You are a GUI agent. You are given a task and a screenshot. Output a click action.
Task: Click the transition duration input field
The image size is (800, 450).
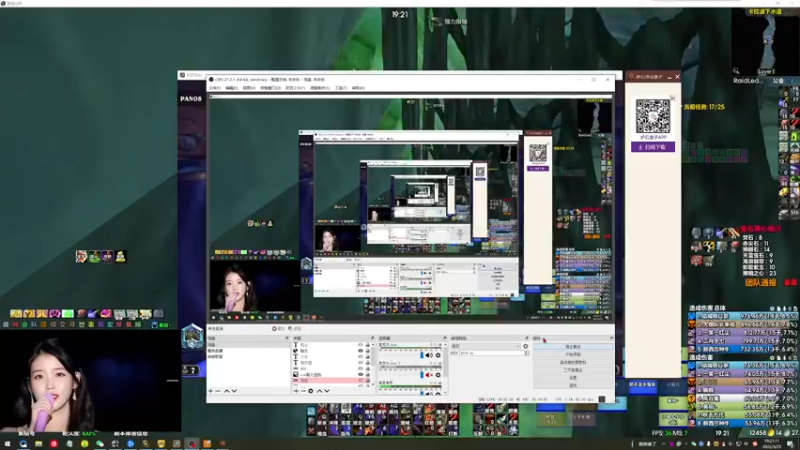(492, 353)
